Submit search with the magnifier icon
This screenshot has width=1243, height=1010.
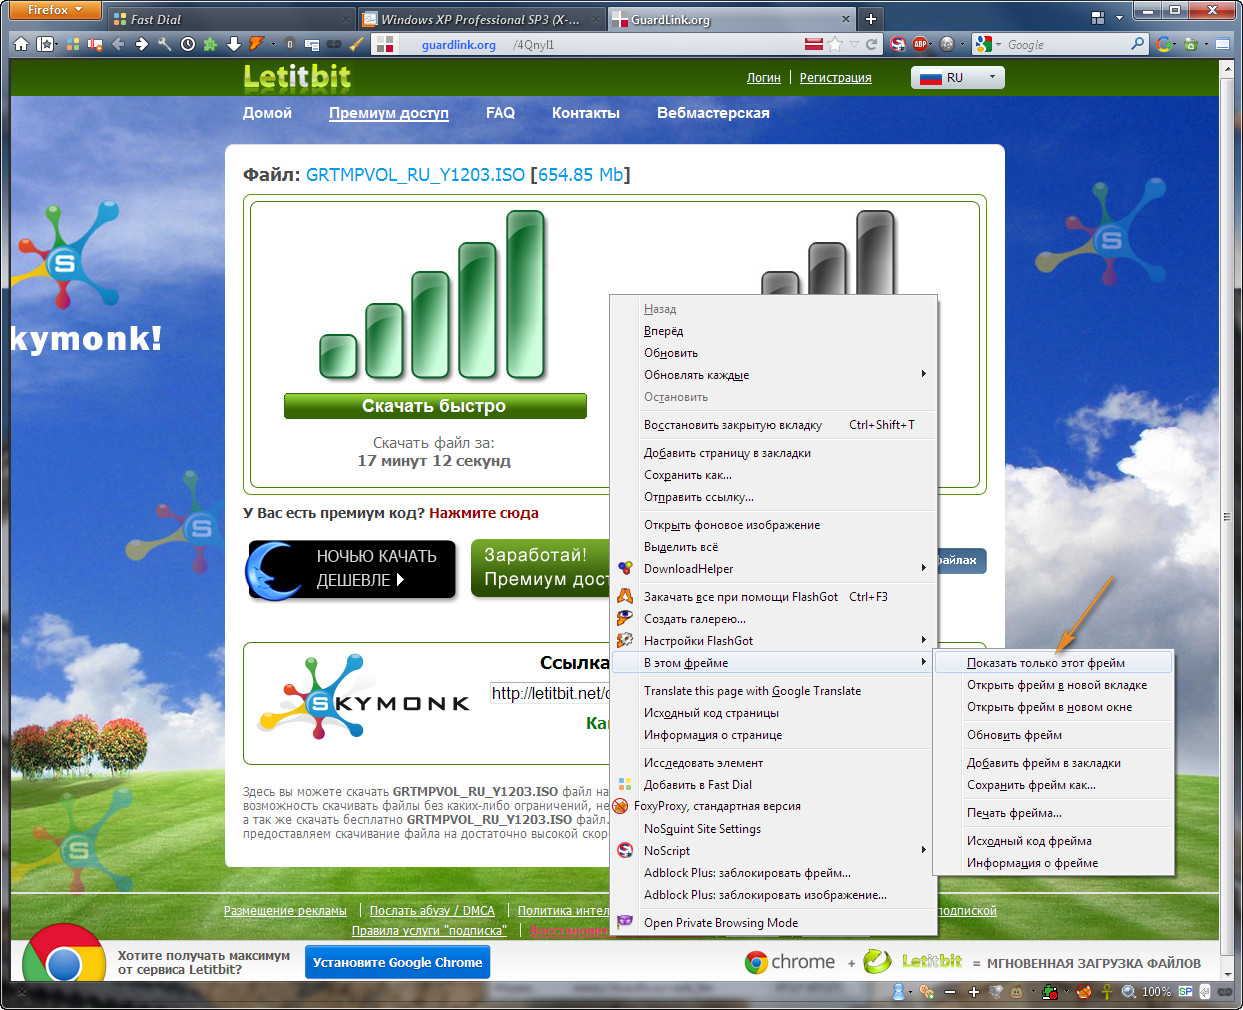pyautogui.click(x=1137, y=44)
